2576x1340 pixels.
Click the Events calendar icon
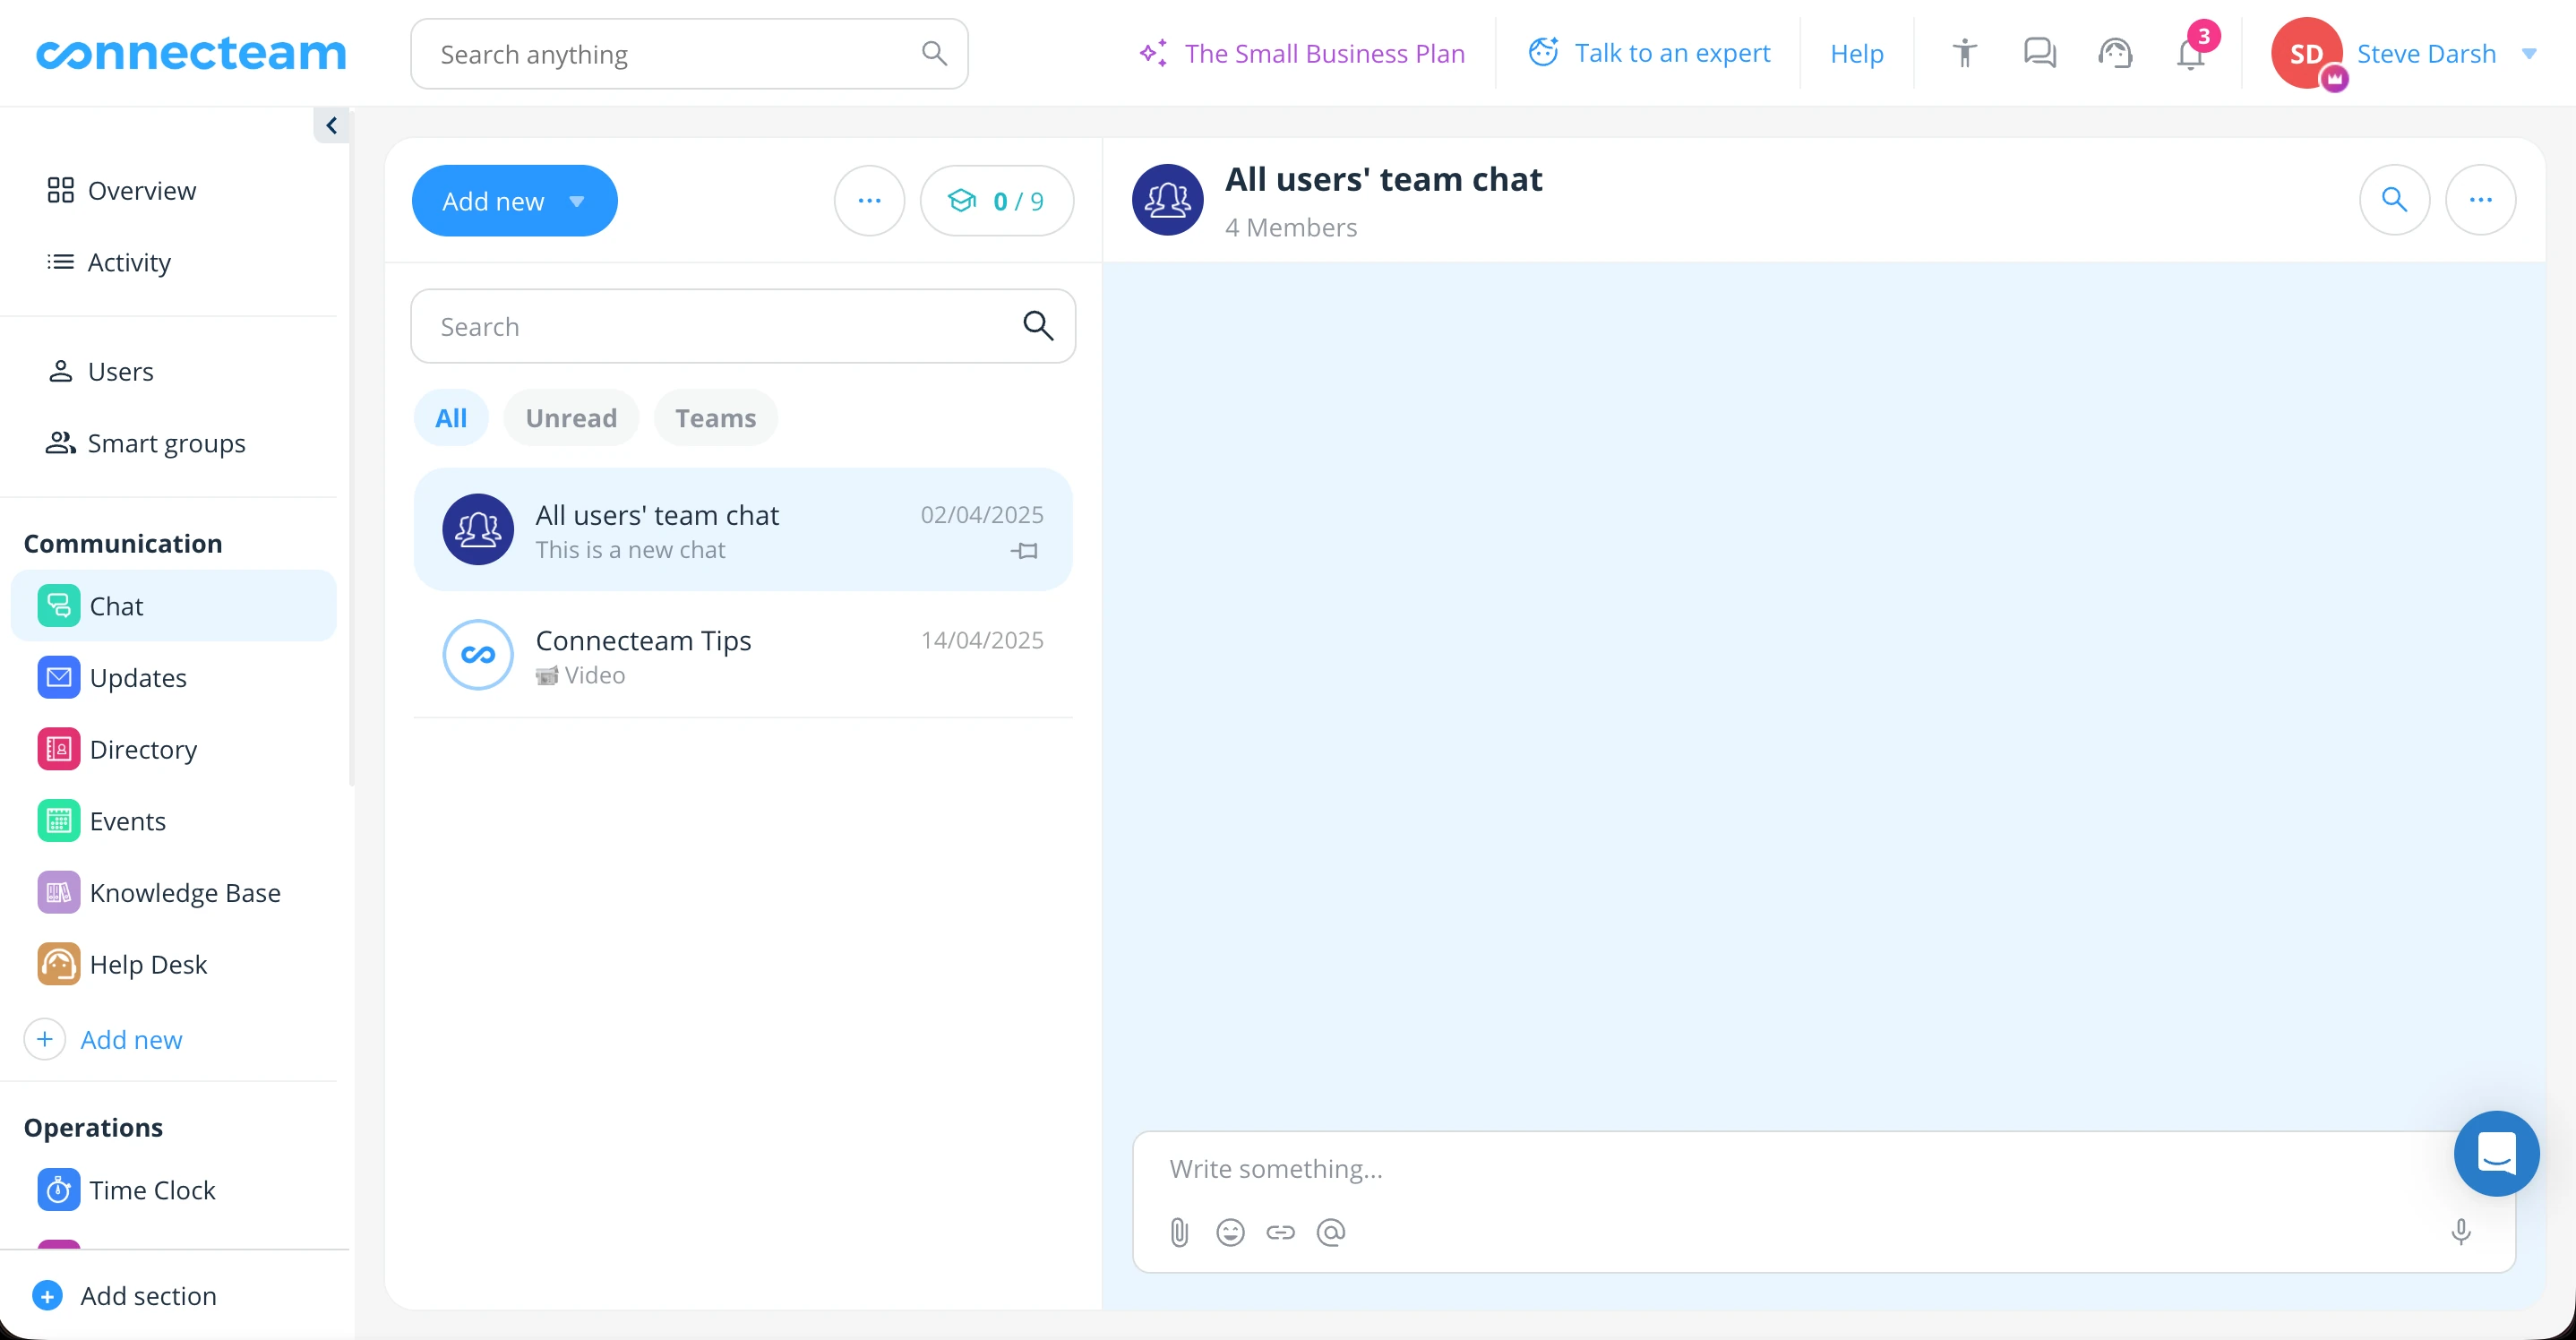(59, 821)
